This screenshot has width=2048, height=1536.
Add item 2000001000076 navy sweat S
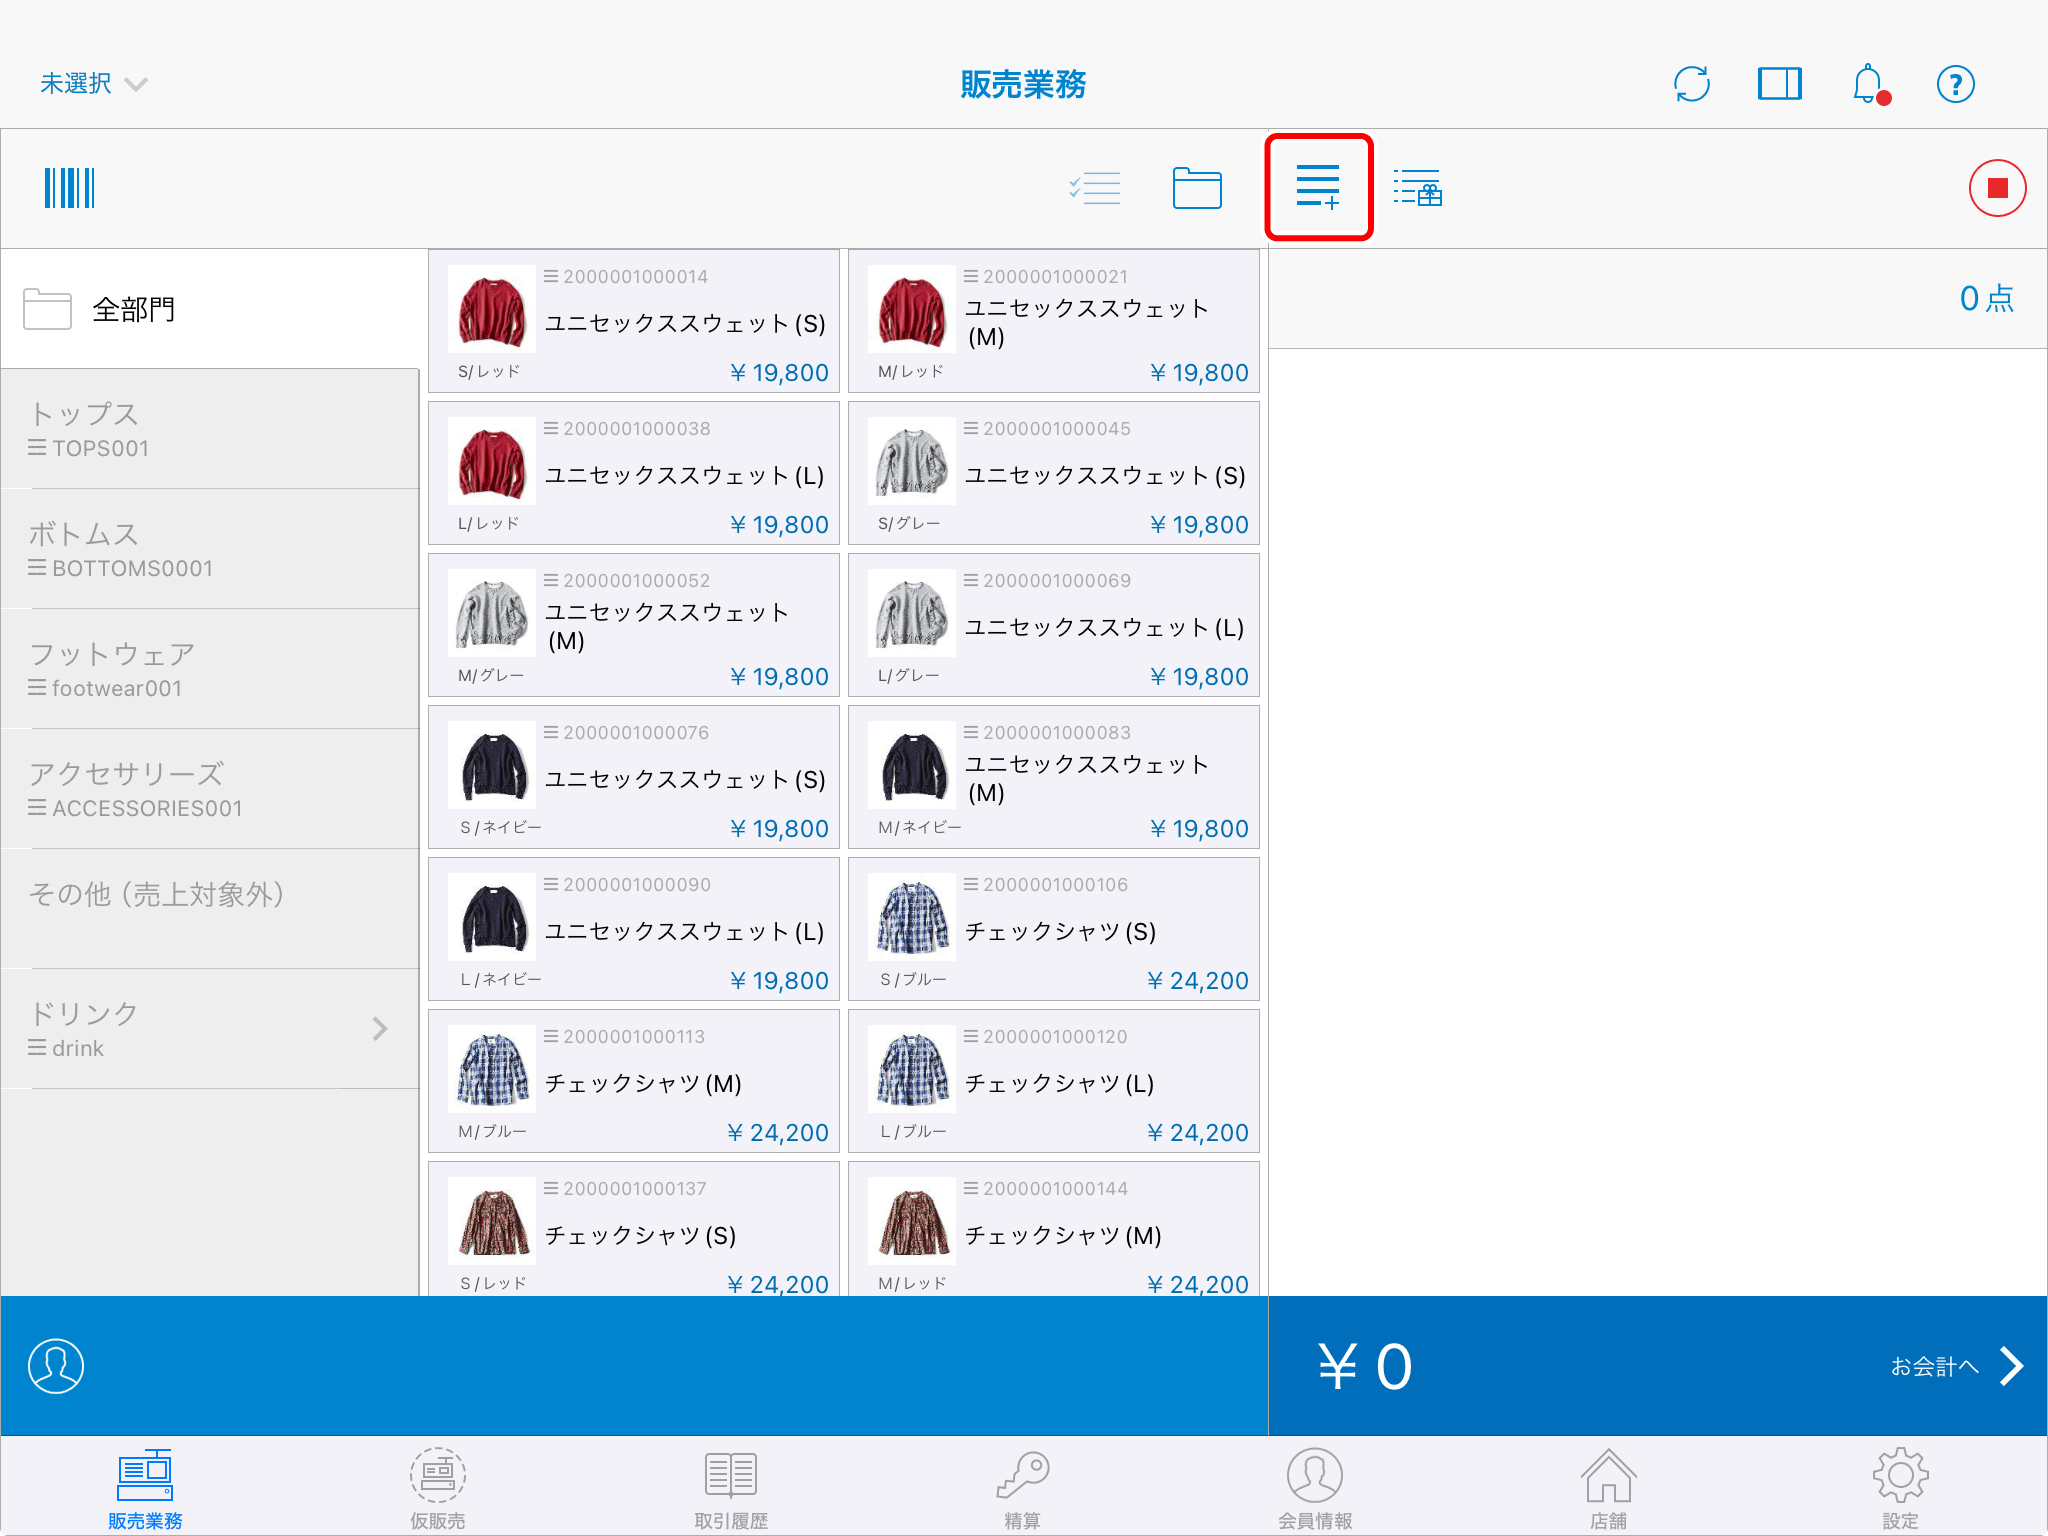tap(634, 777)
